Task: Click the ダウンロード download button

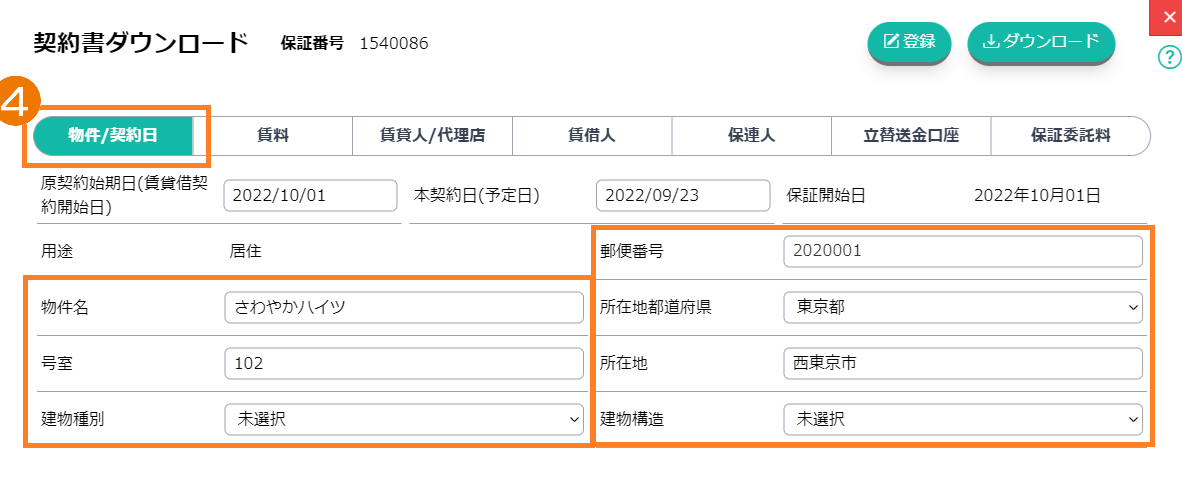Action: point(1041,42)
